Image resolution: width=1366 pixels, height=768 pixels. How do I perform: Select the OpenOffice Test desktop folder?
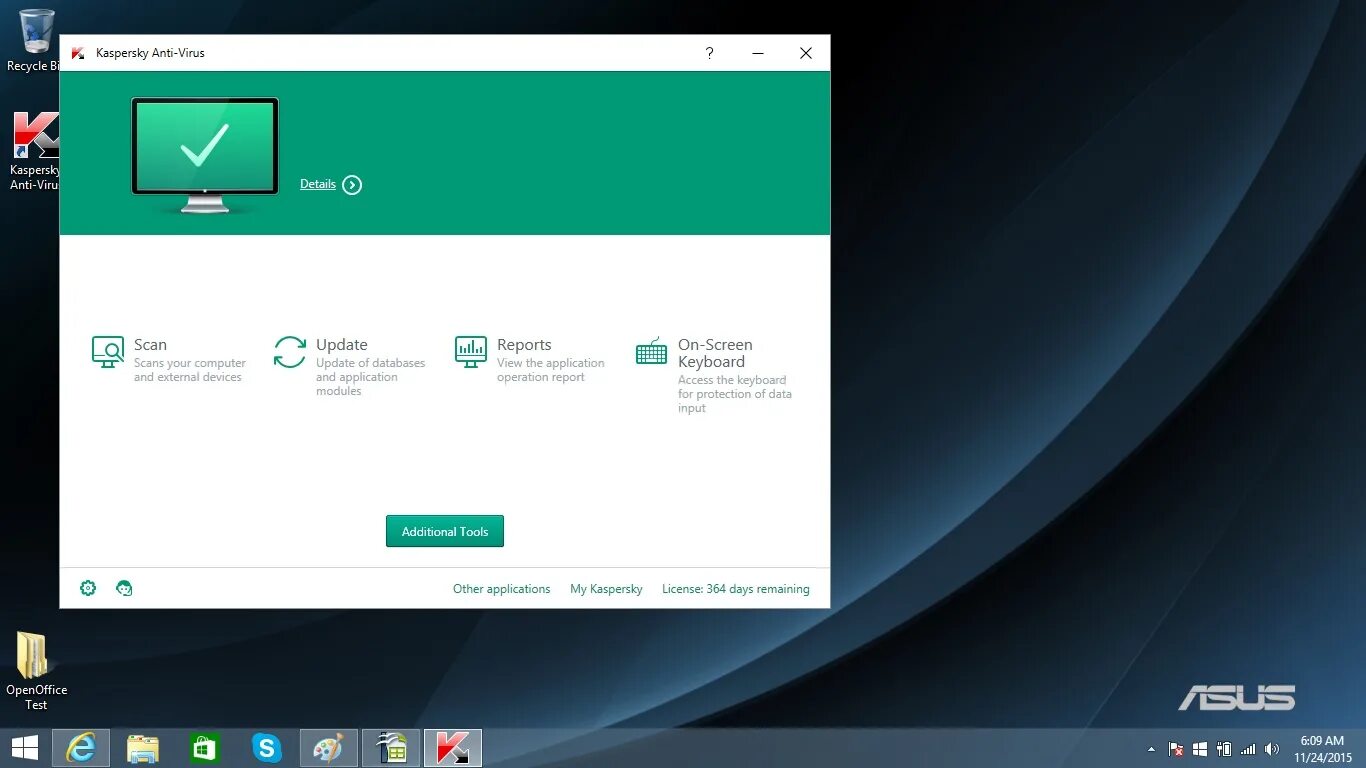click(36, 671)
